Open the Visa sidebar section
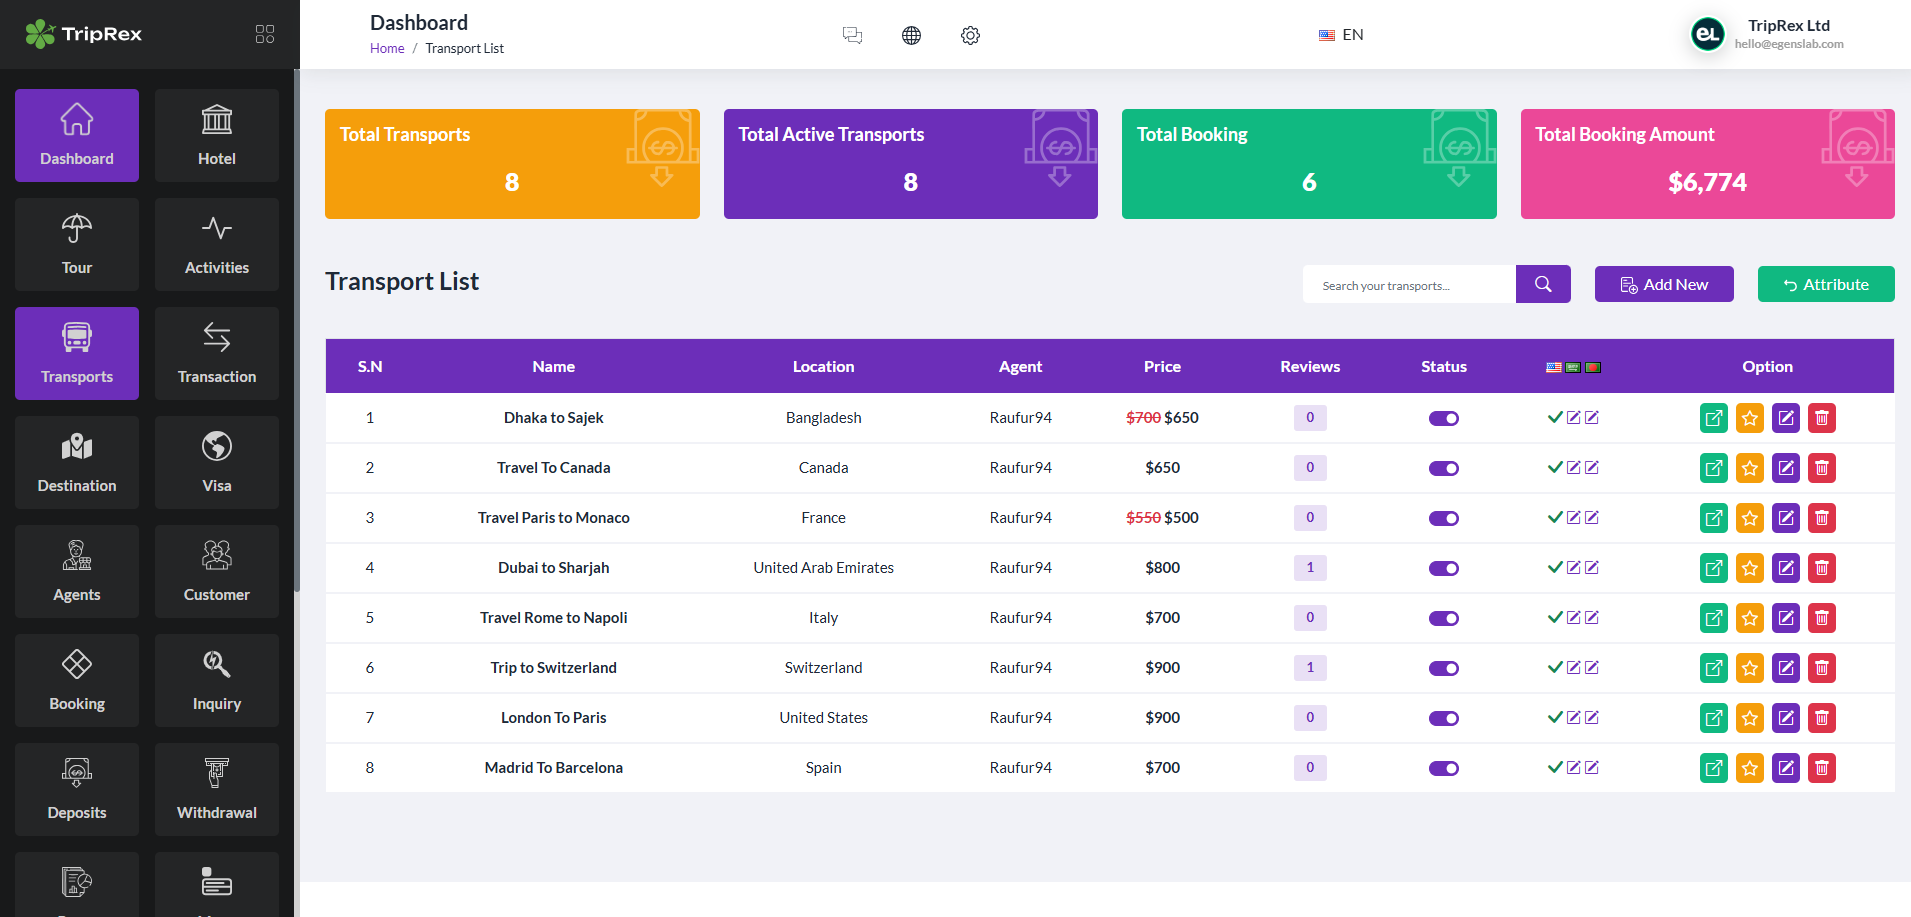Image resolution: width=1911 pixels, height=917 pixels. 217,462
